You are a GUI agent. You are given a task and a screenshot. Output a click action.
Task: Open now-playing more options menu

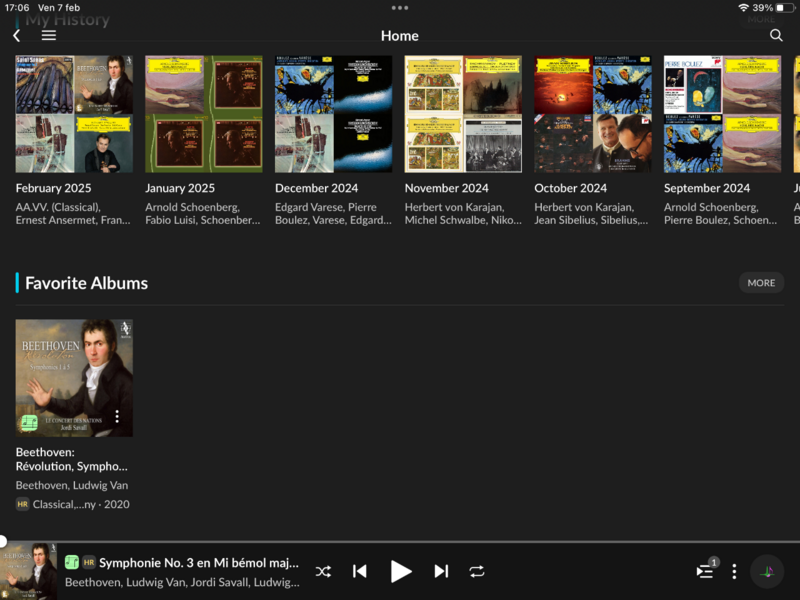tap(734, 571)
